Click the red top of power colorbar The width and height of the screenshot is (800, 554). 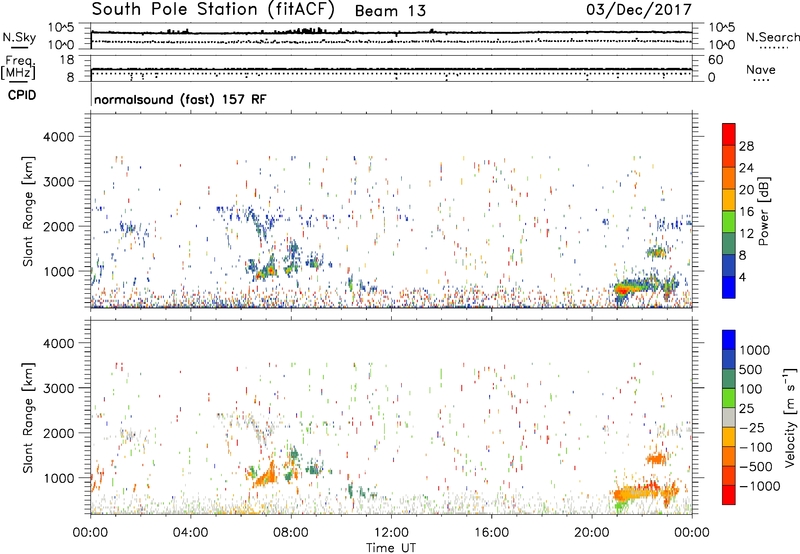tap(729, 134)
